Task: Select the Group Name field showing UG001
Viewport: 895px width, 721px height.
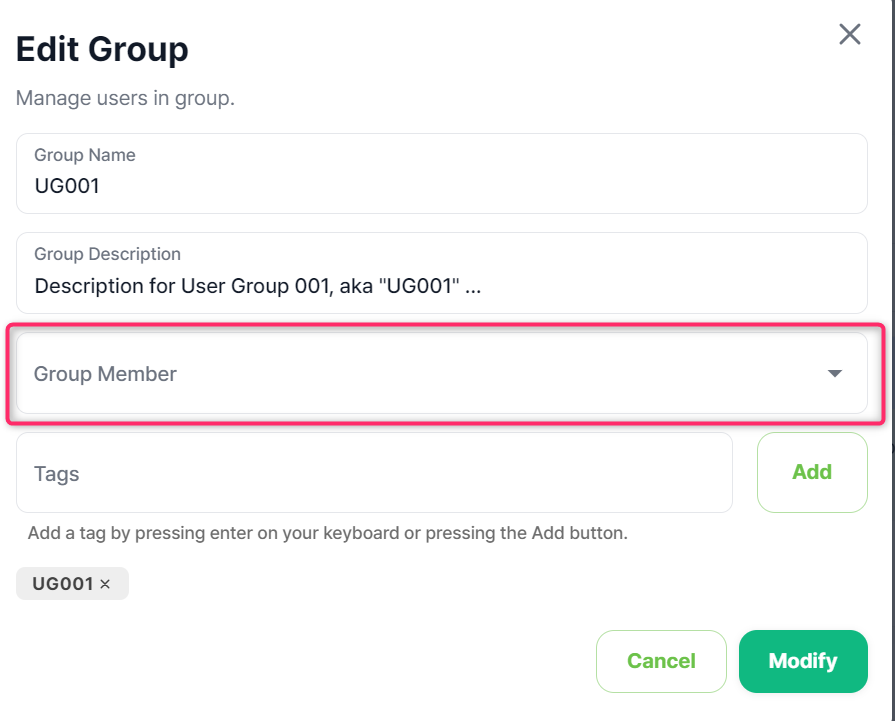Action: tap(440, 186)
